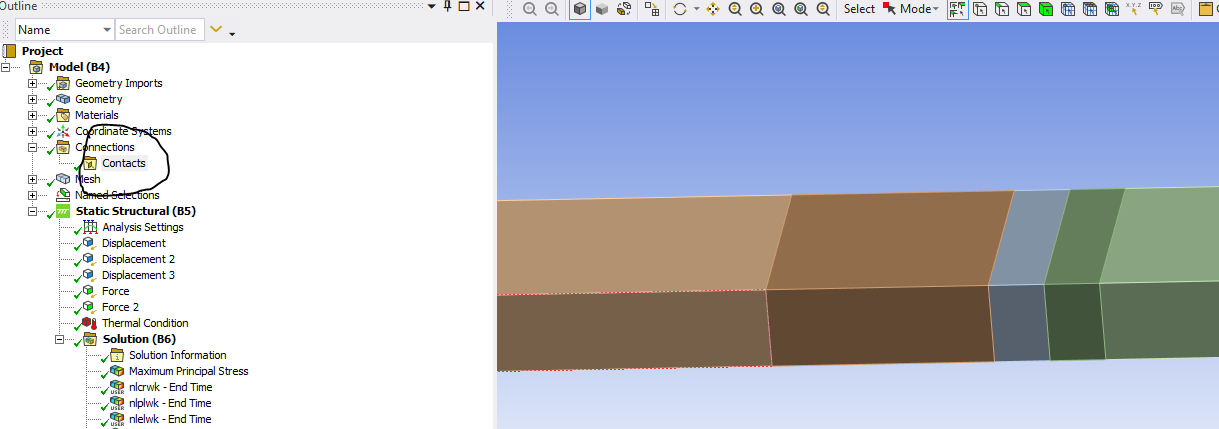
Task: Select the Contacts tree item
Action: tap(123, 163)
